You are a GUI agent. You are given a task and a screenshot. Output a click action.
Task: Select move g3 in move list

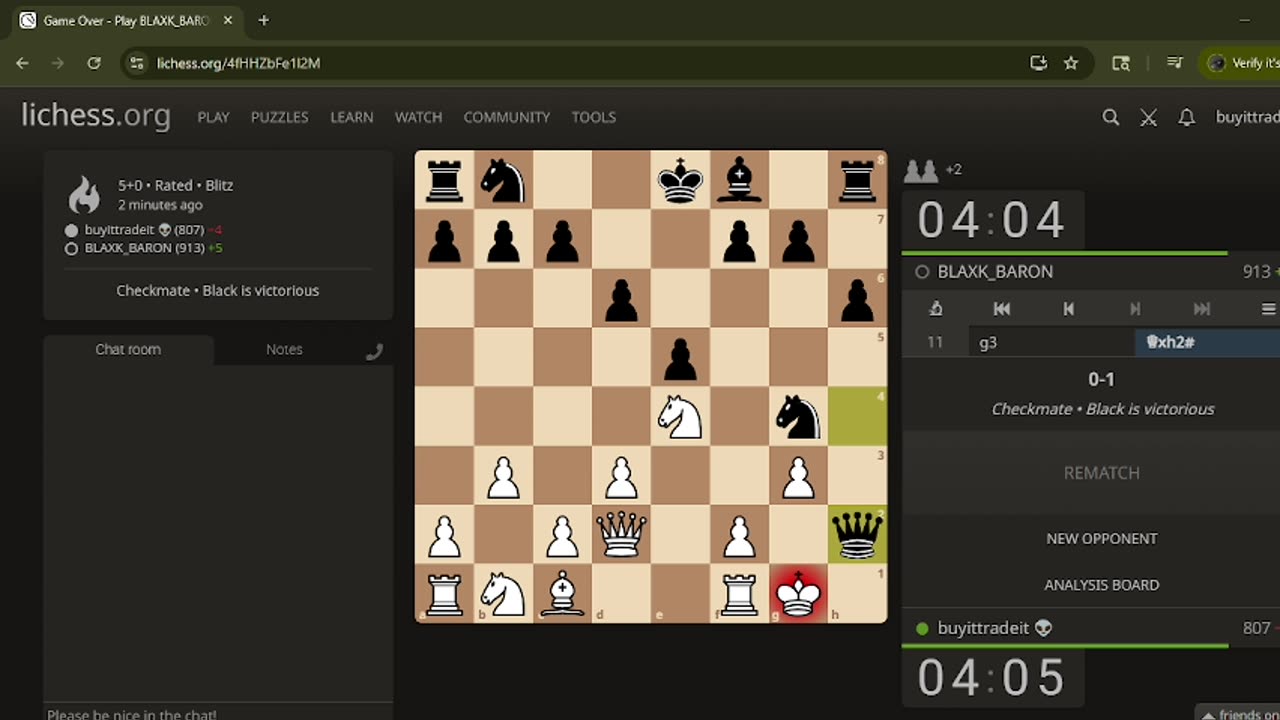[x=1052, y=342]
